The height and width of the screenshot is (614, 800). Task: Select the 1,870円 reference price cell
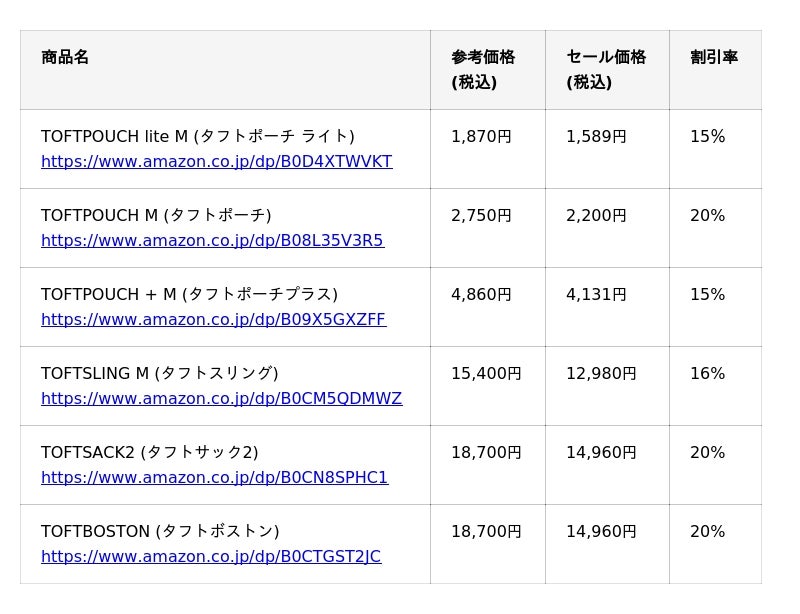(x=481, y=136)
